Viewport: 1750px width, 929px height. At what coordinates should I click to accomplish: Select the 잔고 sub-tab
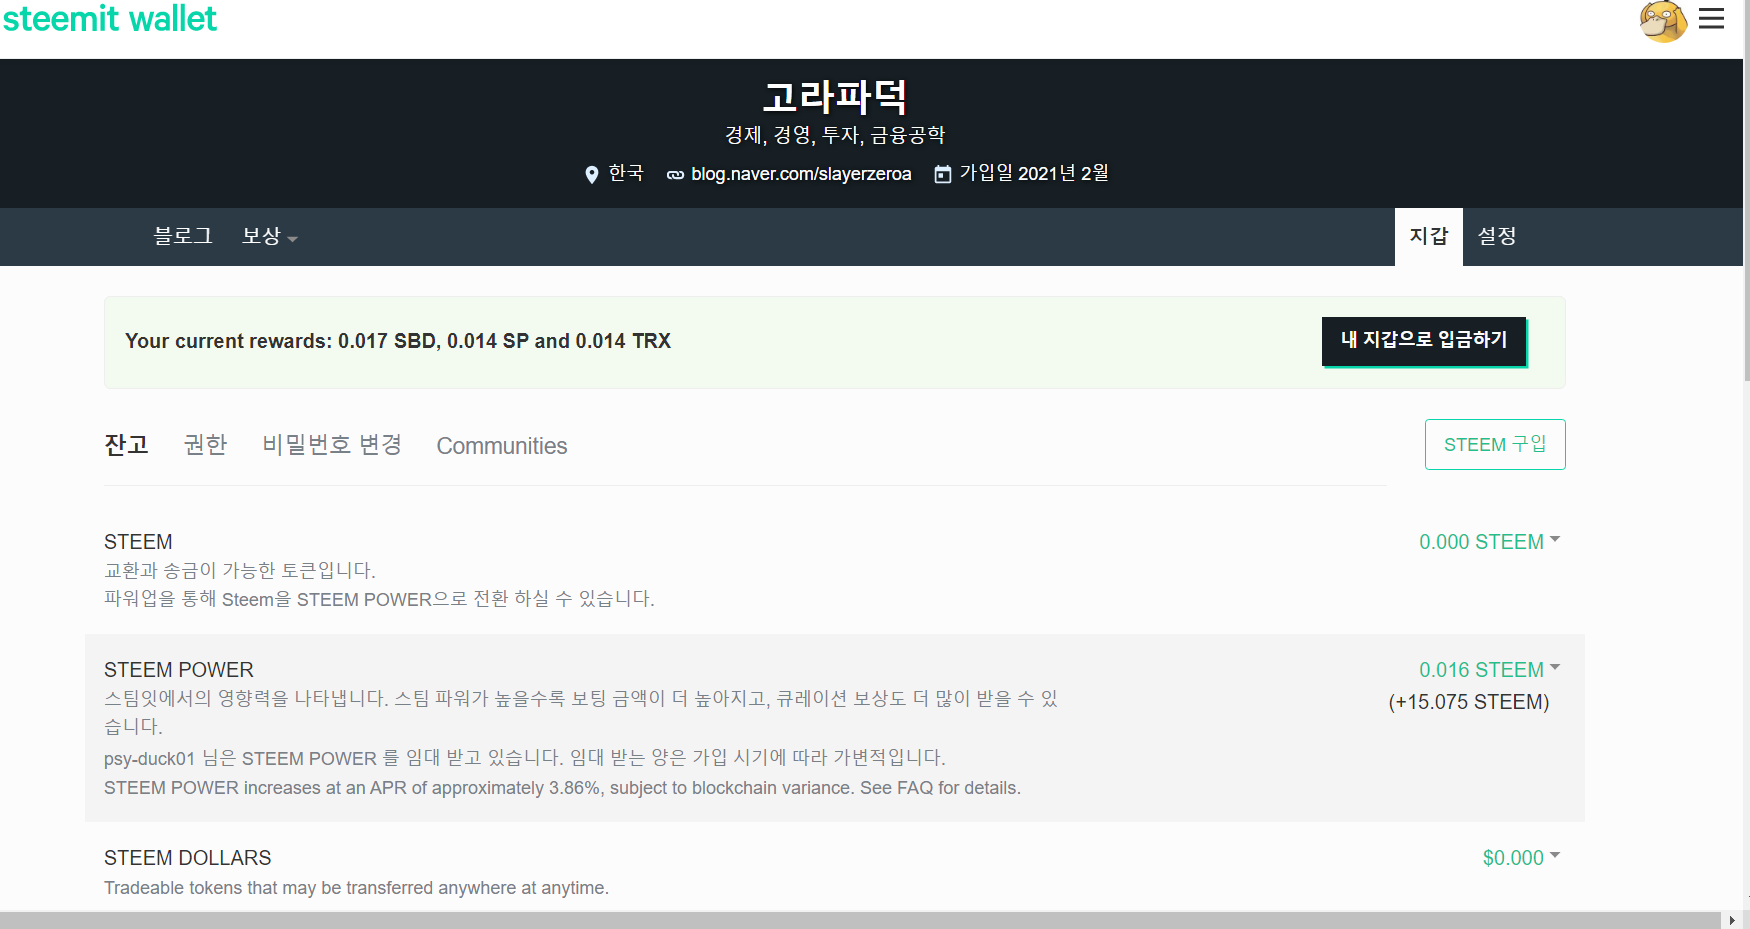(126, 445)
